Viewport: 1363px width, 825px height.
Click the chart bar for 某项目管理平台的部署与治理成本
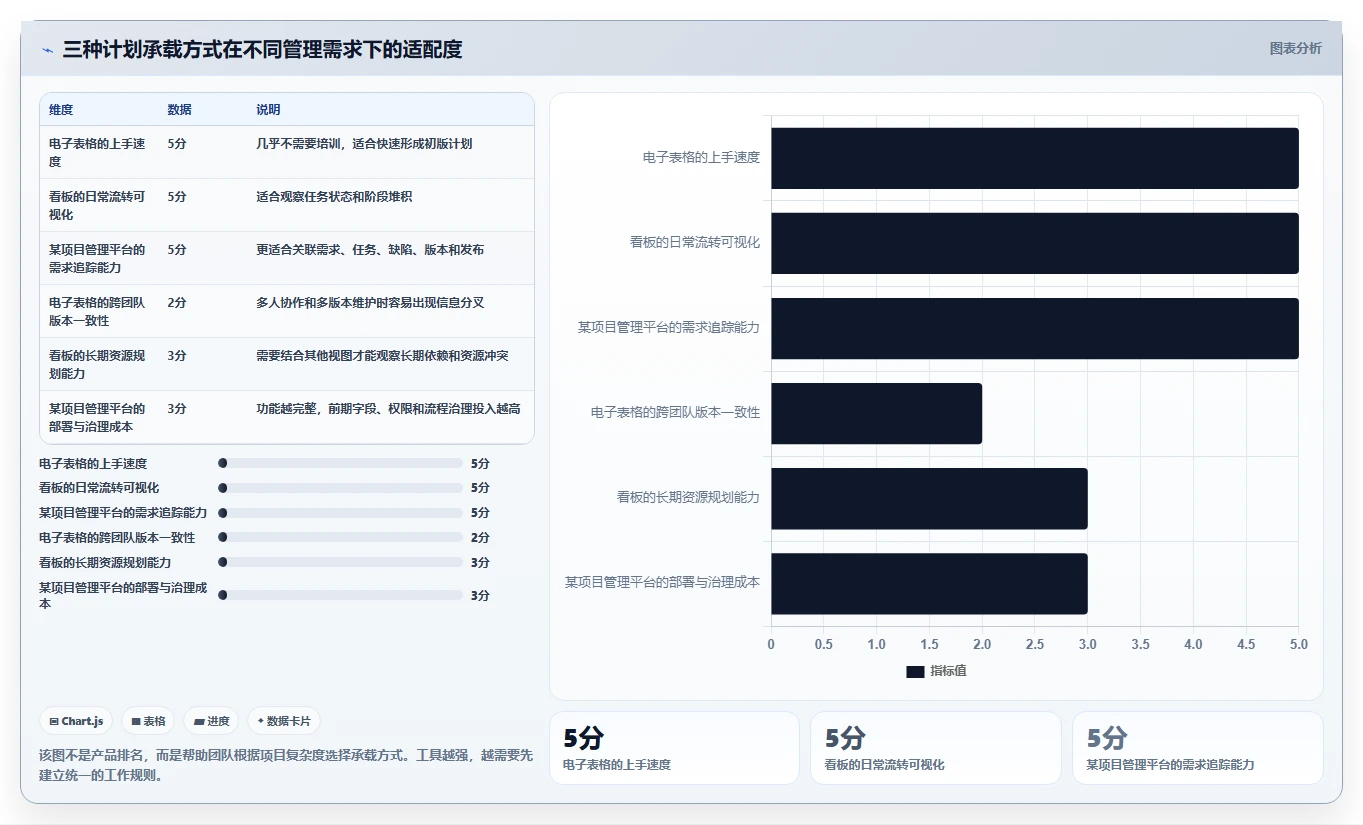pos(929,583)
